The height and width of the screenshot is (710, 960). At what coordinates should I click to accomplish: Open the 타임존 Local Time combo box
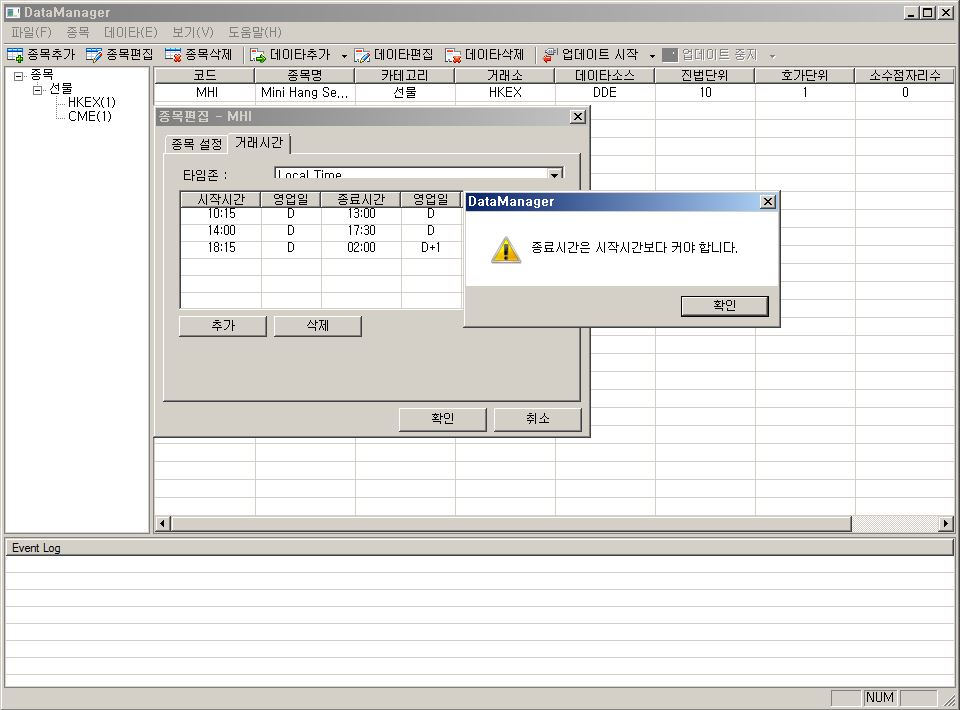tap(554, 175)
